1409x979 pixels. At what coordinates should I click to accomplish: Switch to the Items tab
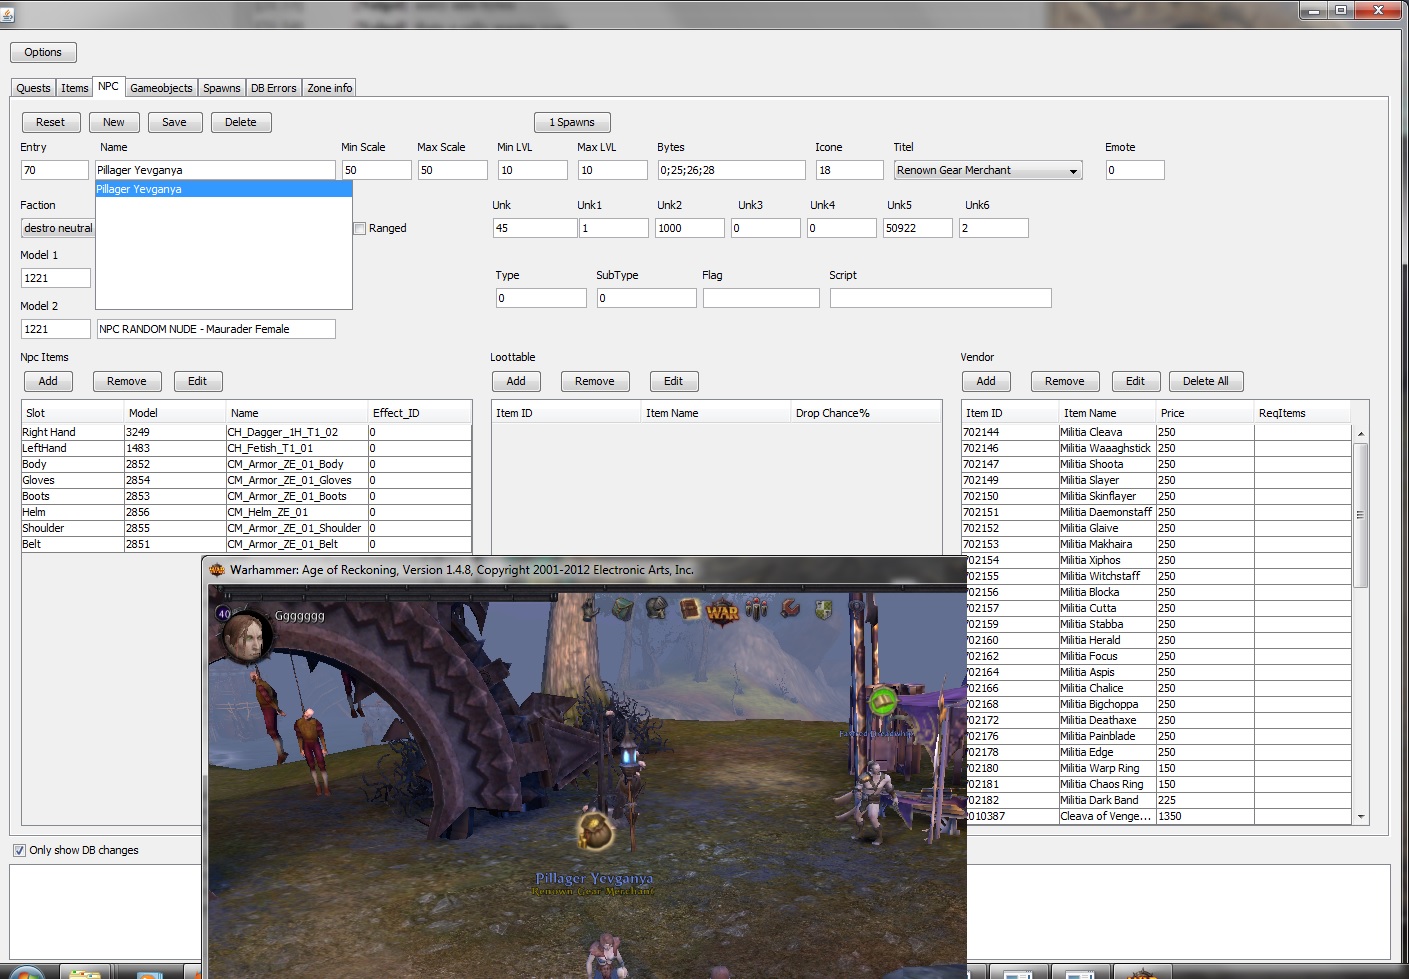75,88
